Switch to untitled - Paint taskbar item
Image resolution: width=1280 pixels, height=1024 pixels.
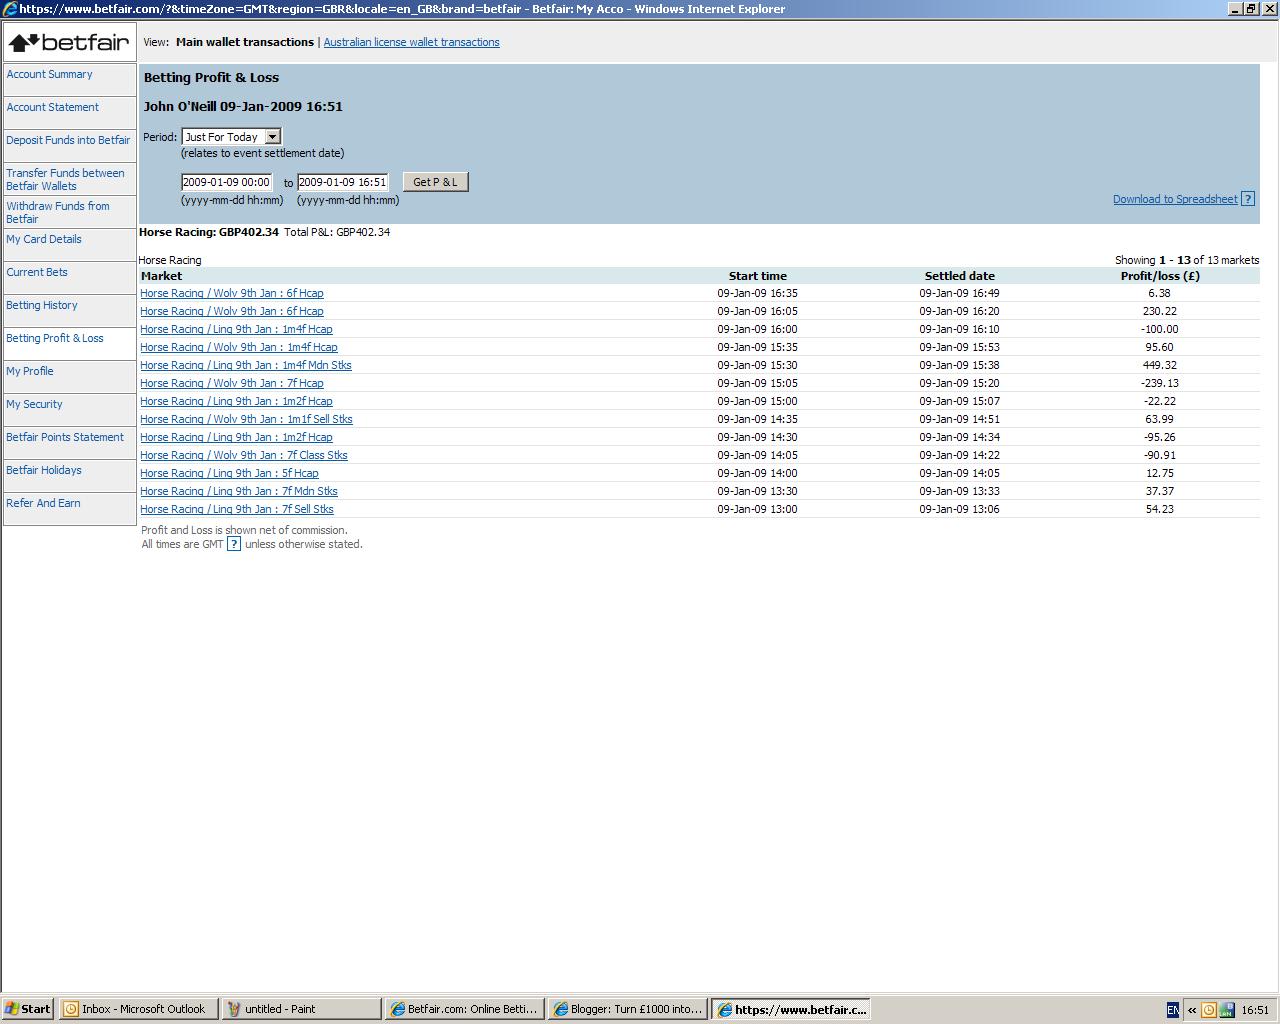coord(301,1009)
